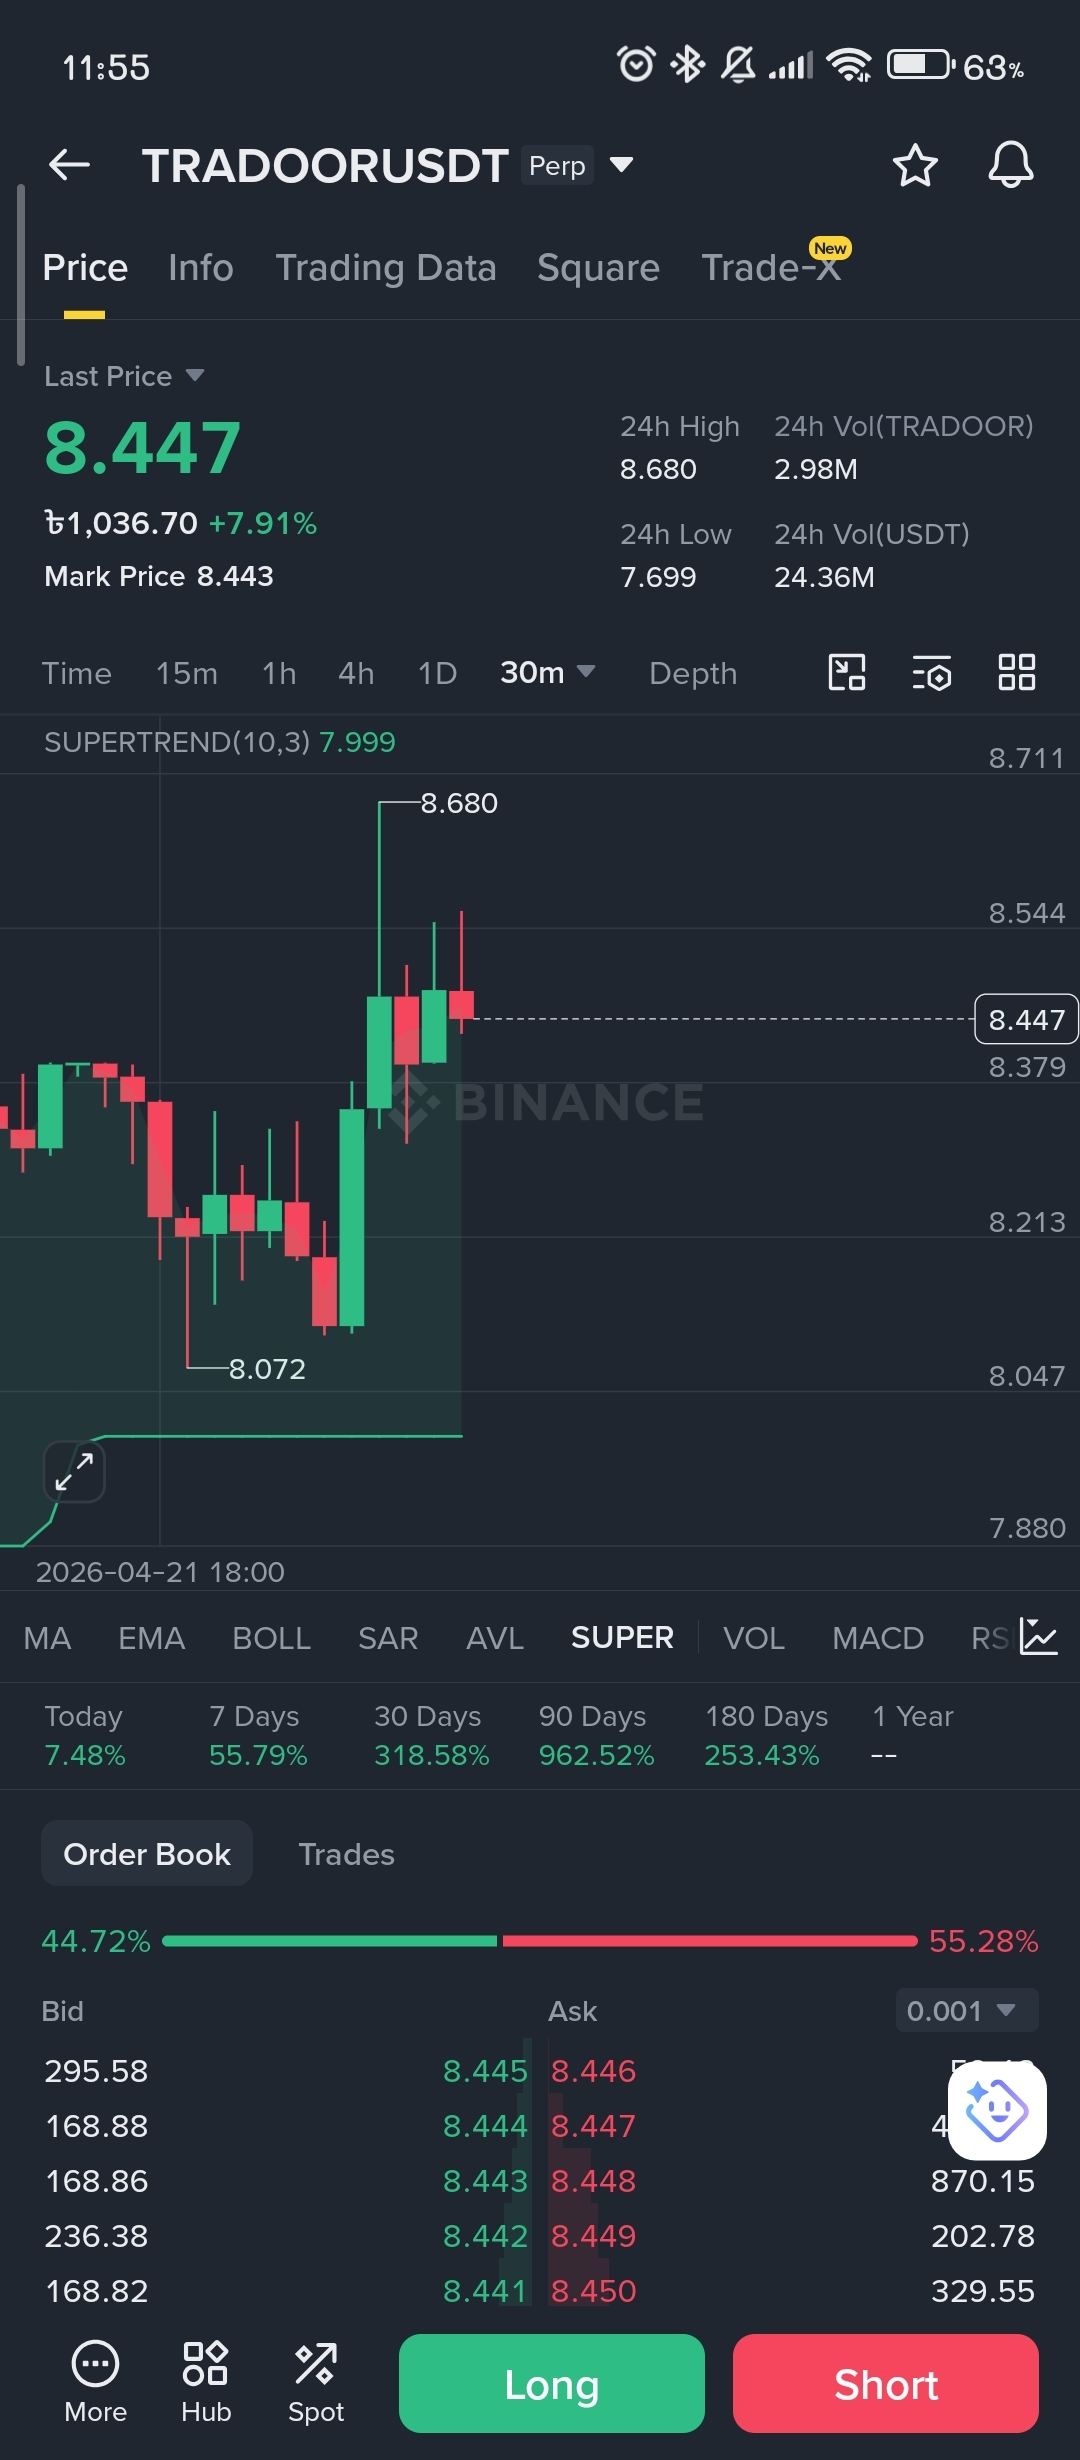Expand the TRADOORUSDT pair selector dropdown
This screenshot has width=1080, height=2460.
[x=621, y=165]
